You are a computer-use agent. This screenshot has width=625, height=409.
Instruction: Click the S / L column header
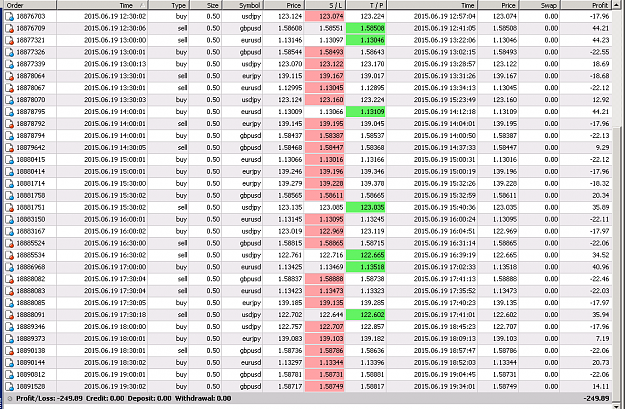(x=325, y=5)
